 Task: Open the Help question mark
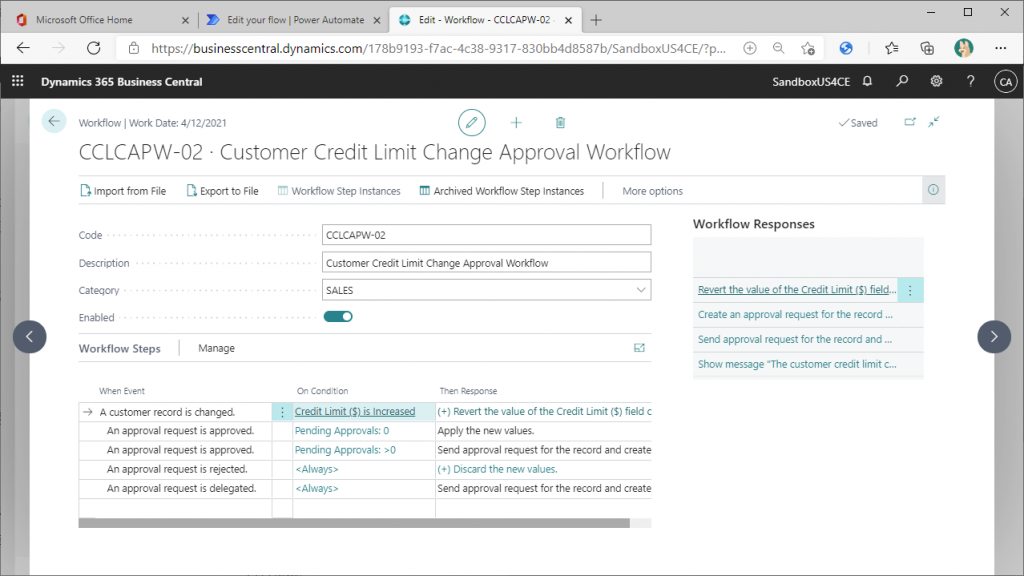click(970, 81)
